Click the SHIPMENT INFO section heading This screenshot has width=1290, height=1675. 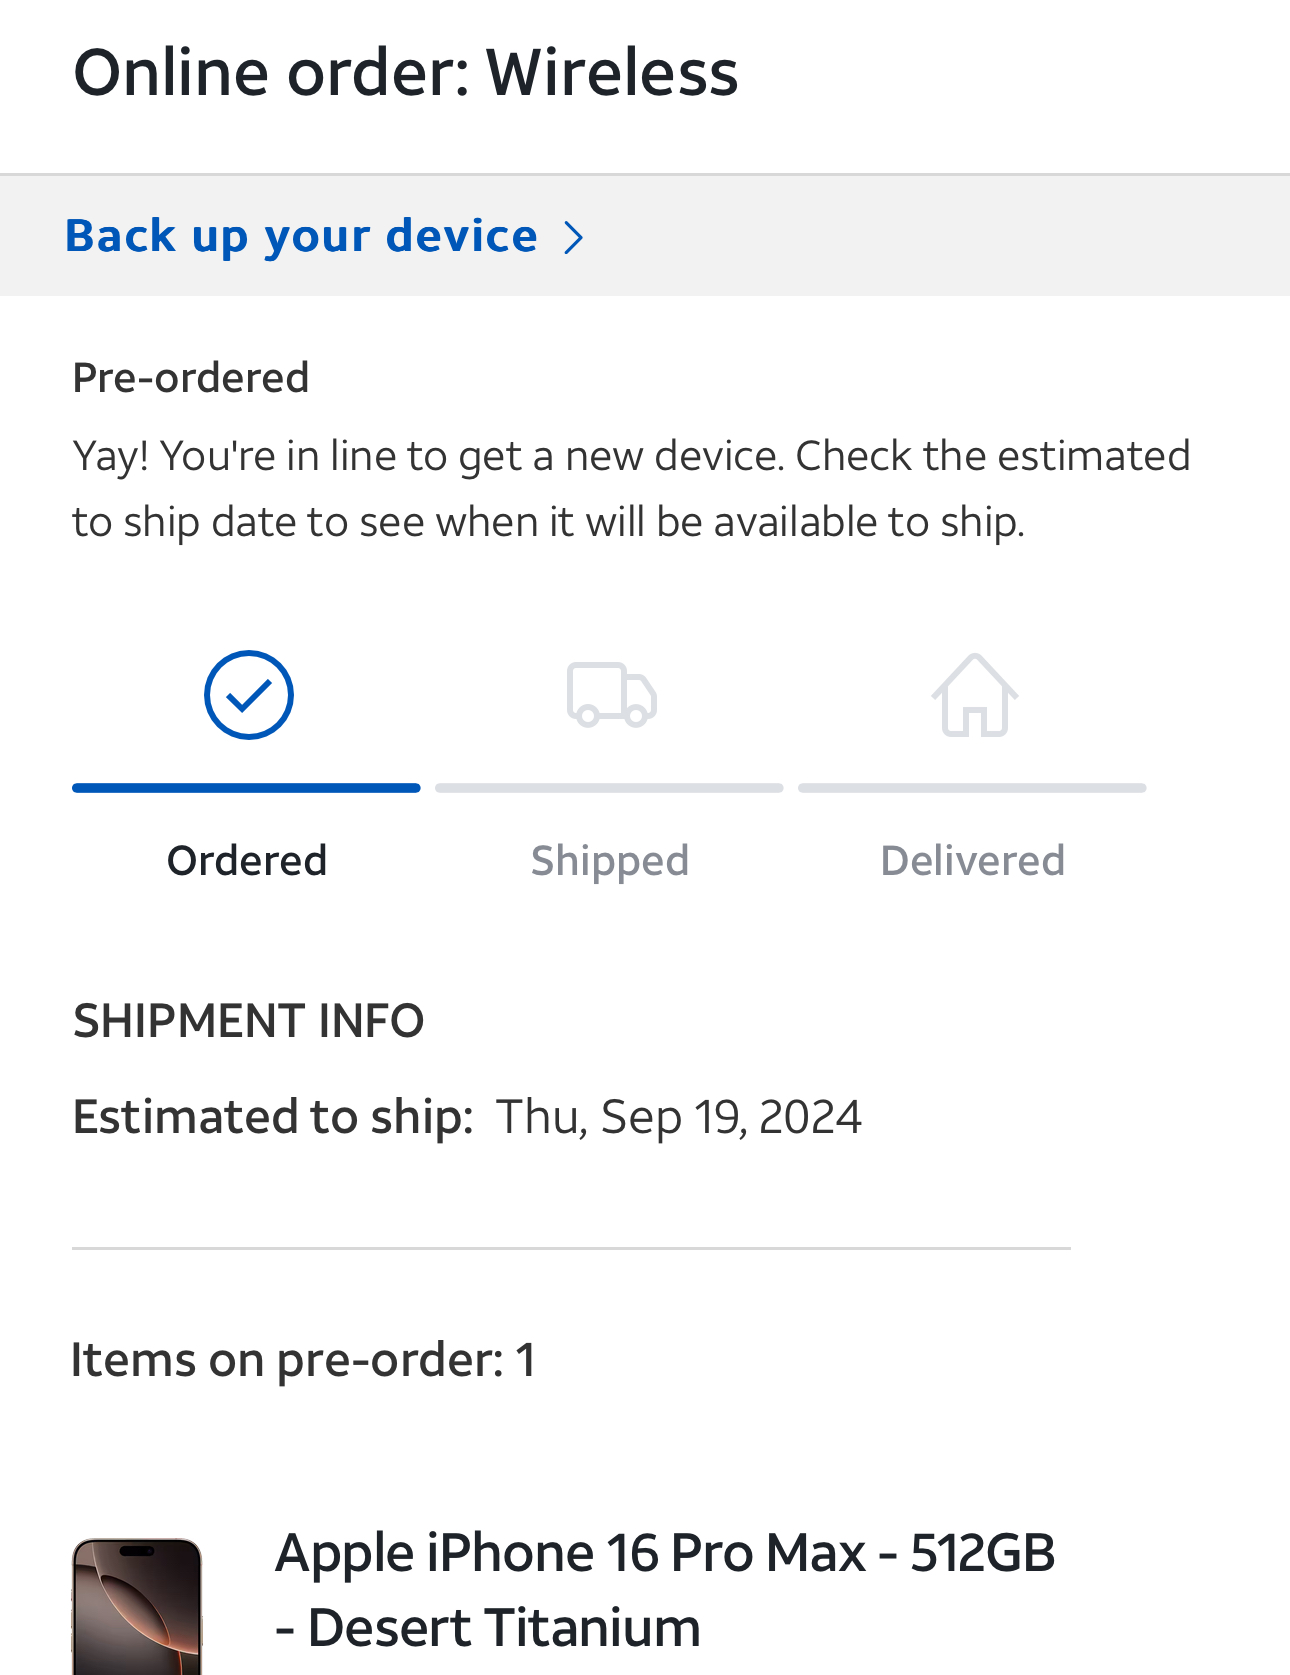click(x=249, y=1021)
